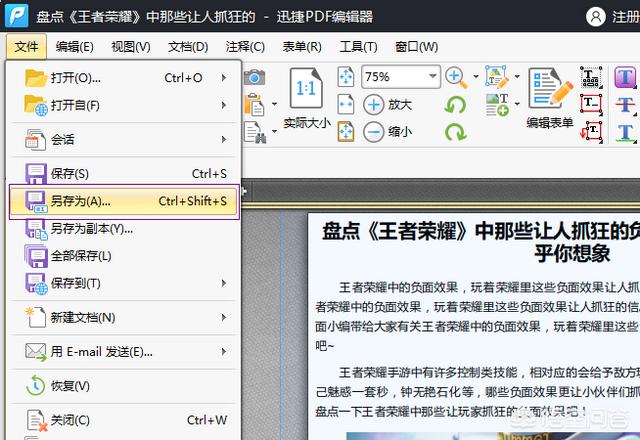This screenshot has width=640, height=440.
Task: Open the 视图(V) menu
Action: click(131, 47)
